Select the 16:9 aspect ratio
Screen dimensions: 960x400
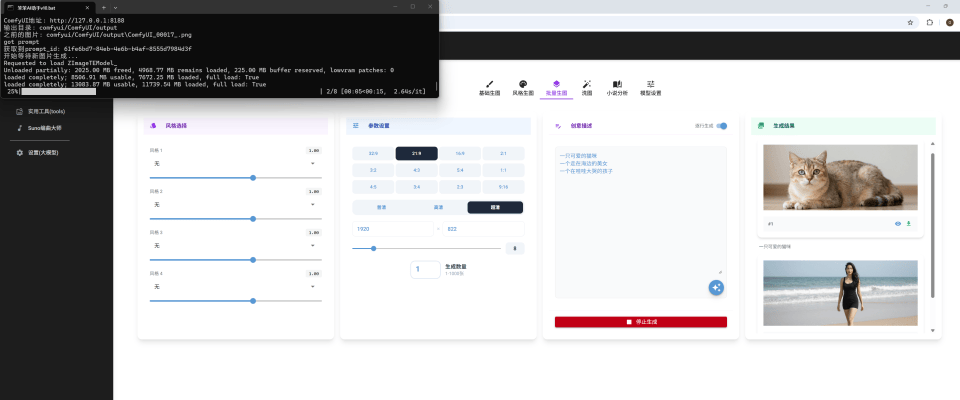[x=460, y=154]
